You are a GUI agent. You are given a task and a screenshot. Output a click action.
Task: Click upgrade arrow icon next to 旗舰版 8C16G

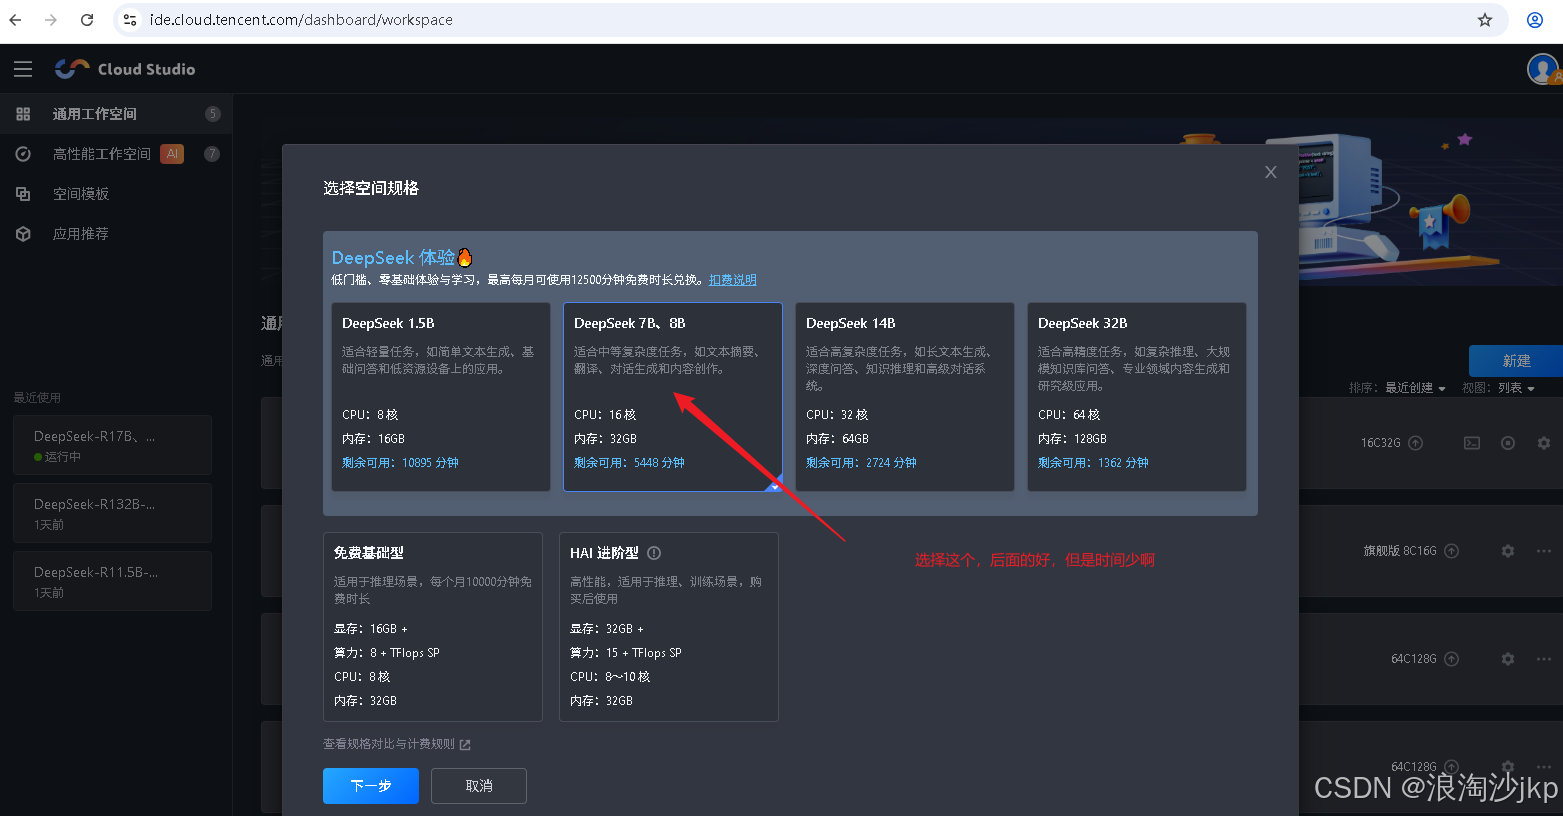pyautogui.click(x=1452, y=551)
